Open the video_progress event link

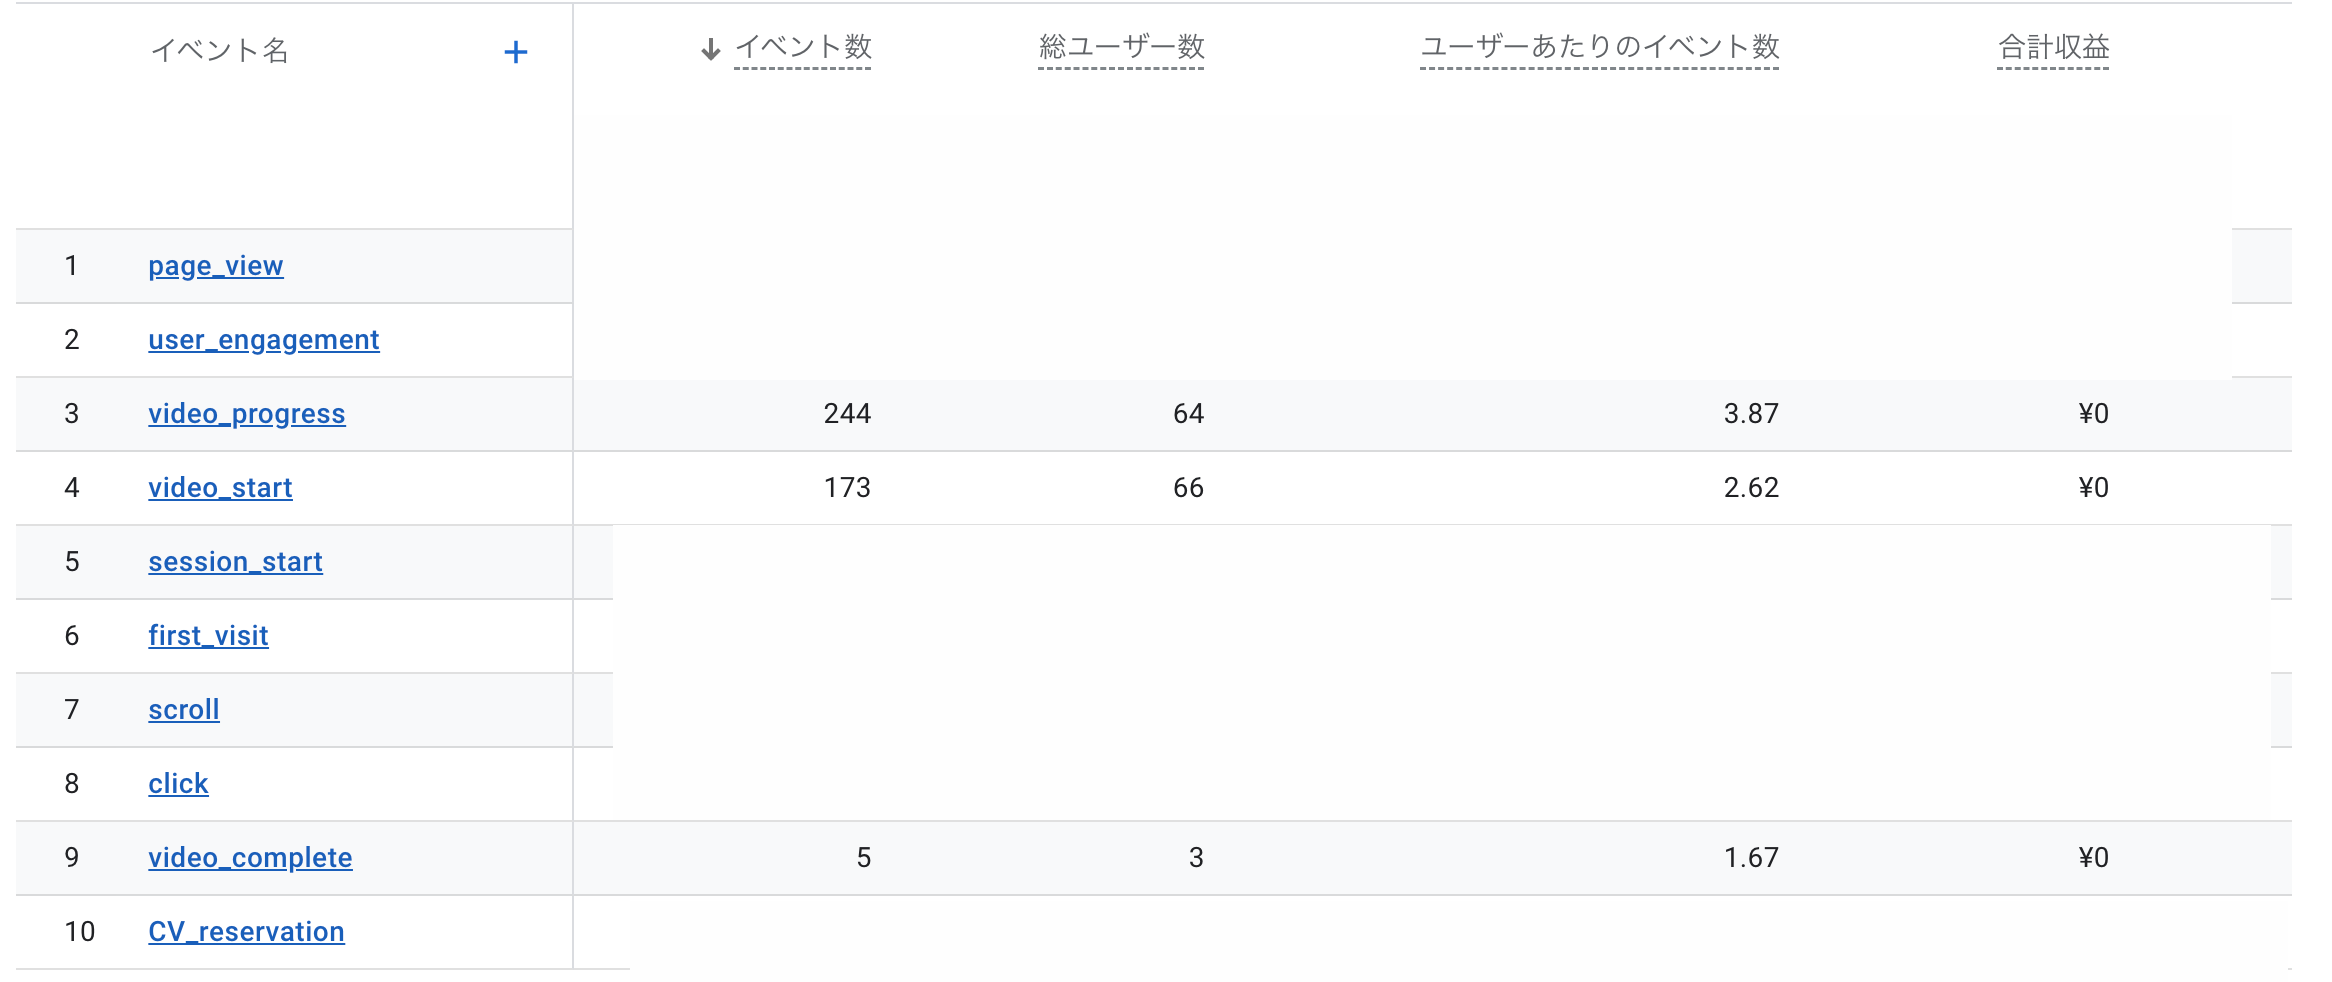pyautogui.click(x=247, y=414)
